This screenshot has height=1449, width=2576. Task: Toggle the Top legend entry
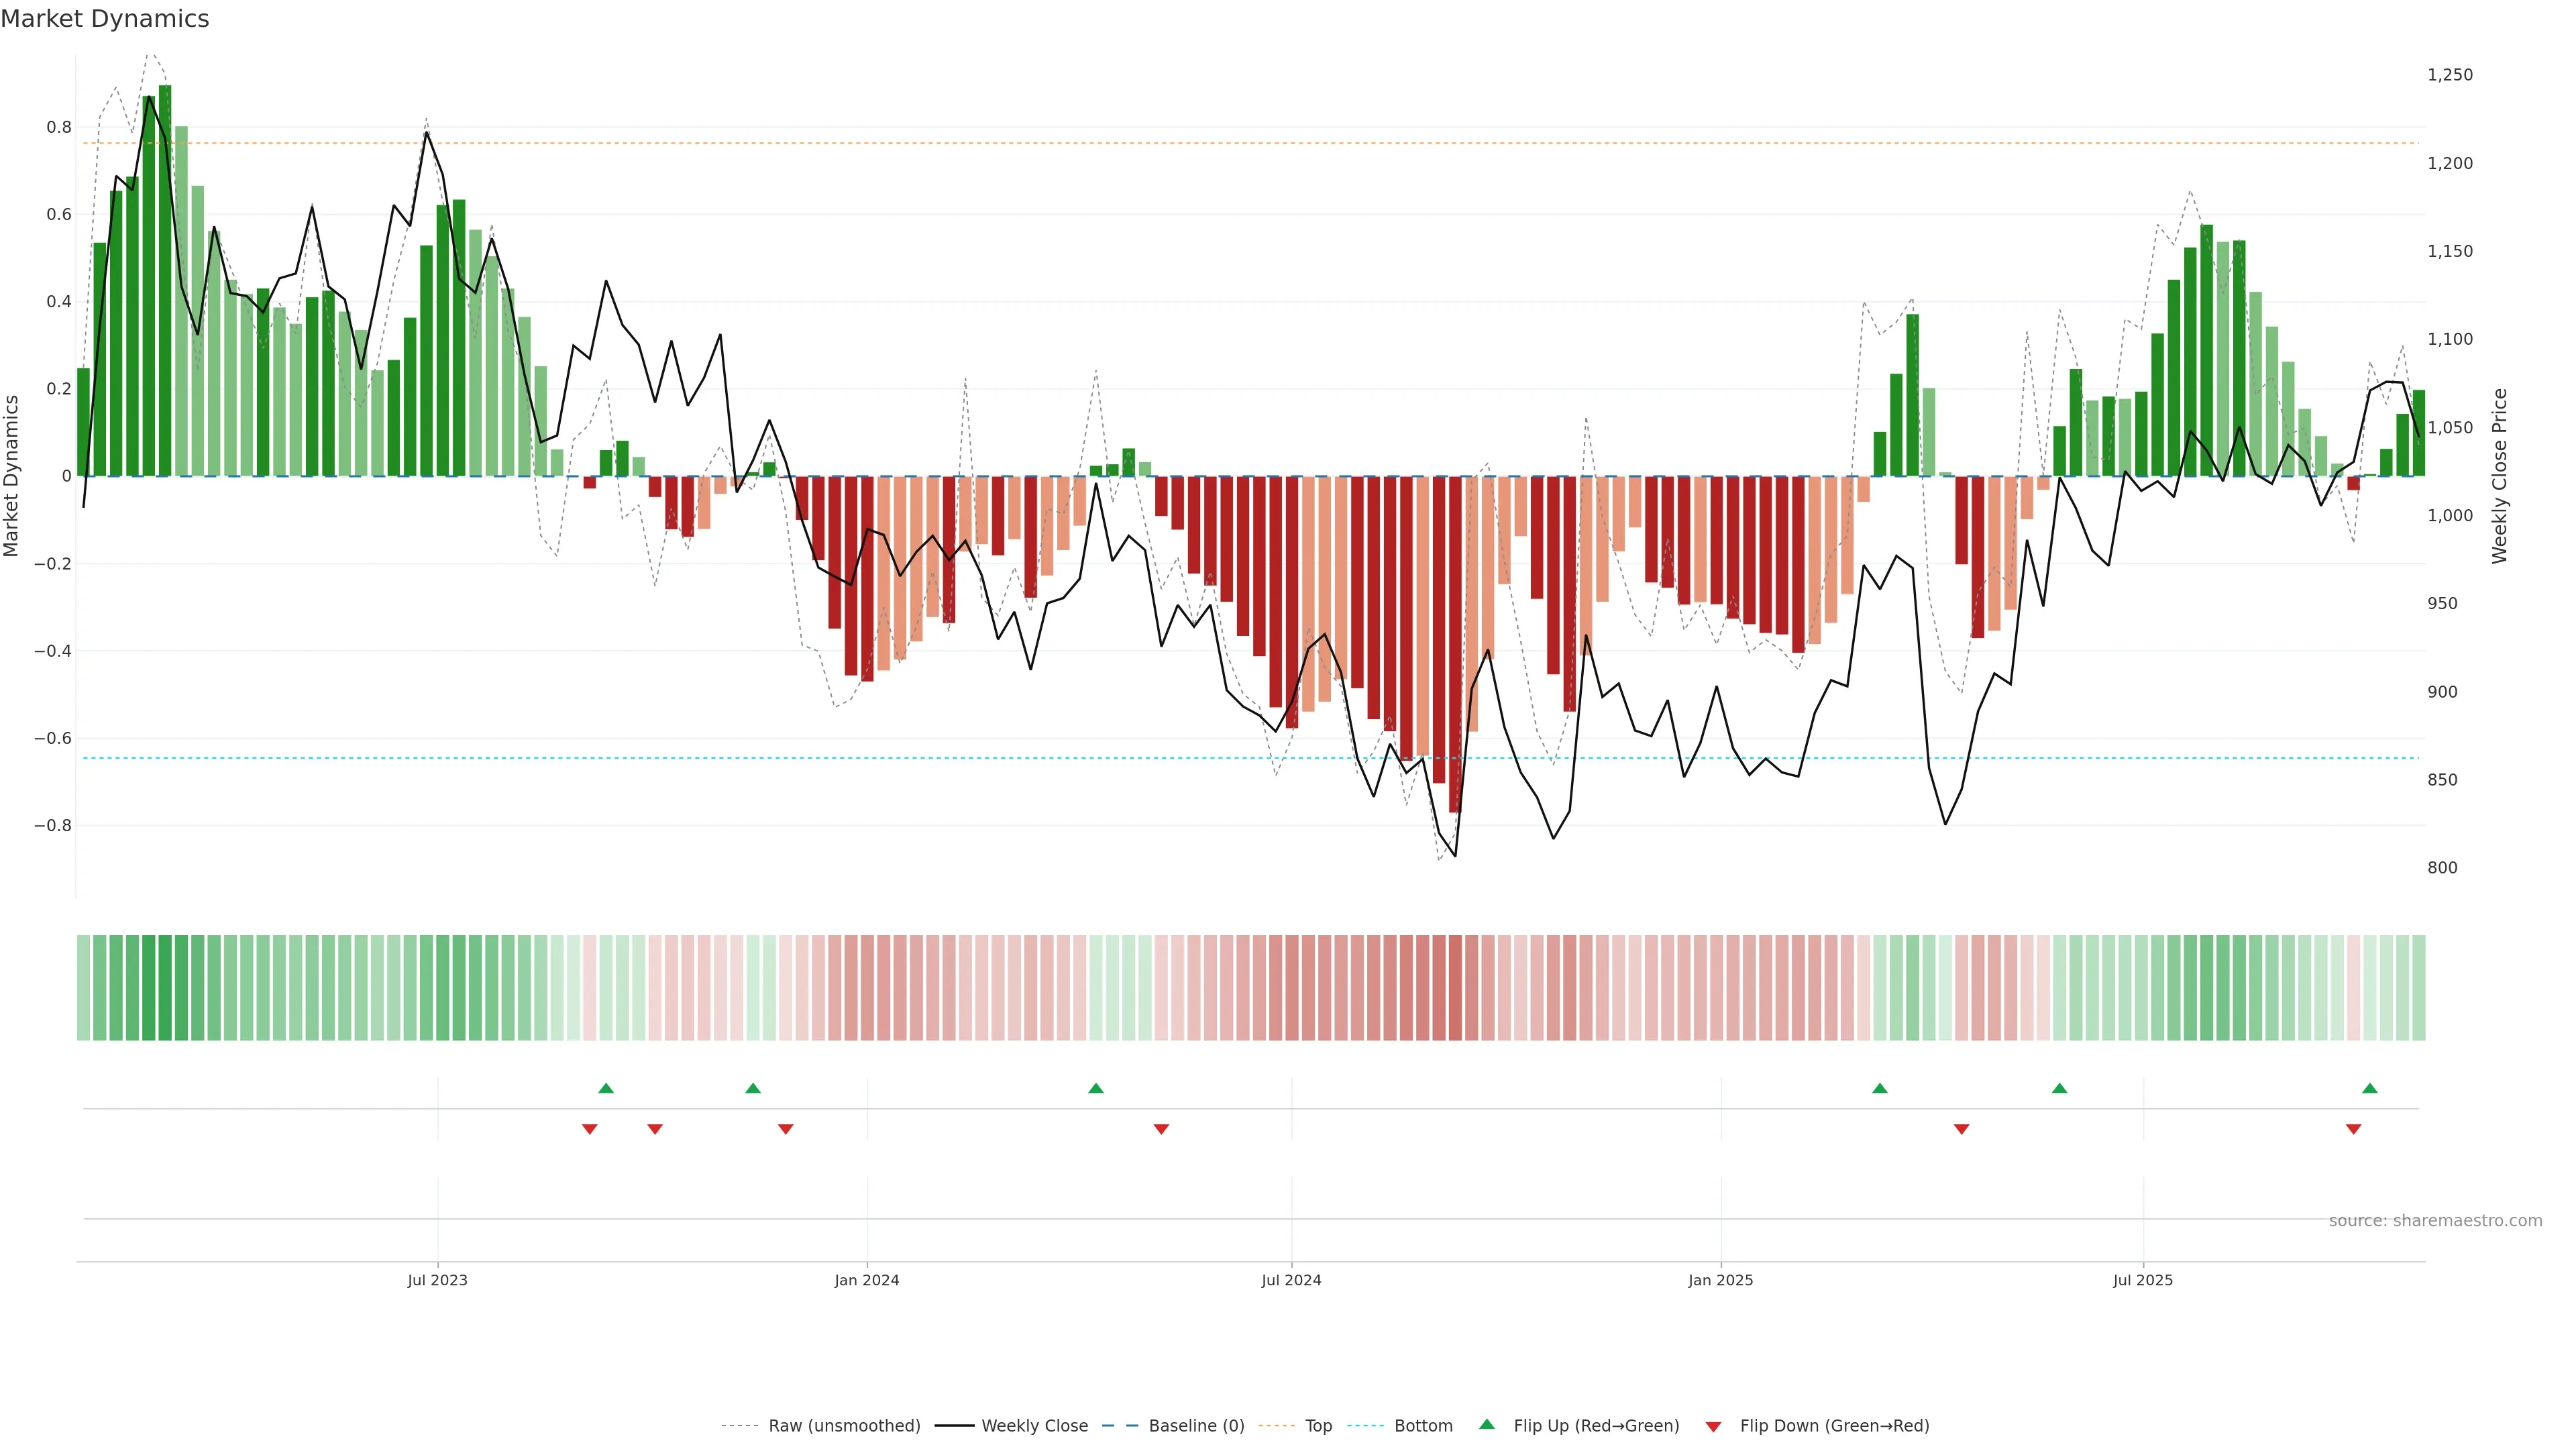1318,1426
